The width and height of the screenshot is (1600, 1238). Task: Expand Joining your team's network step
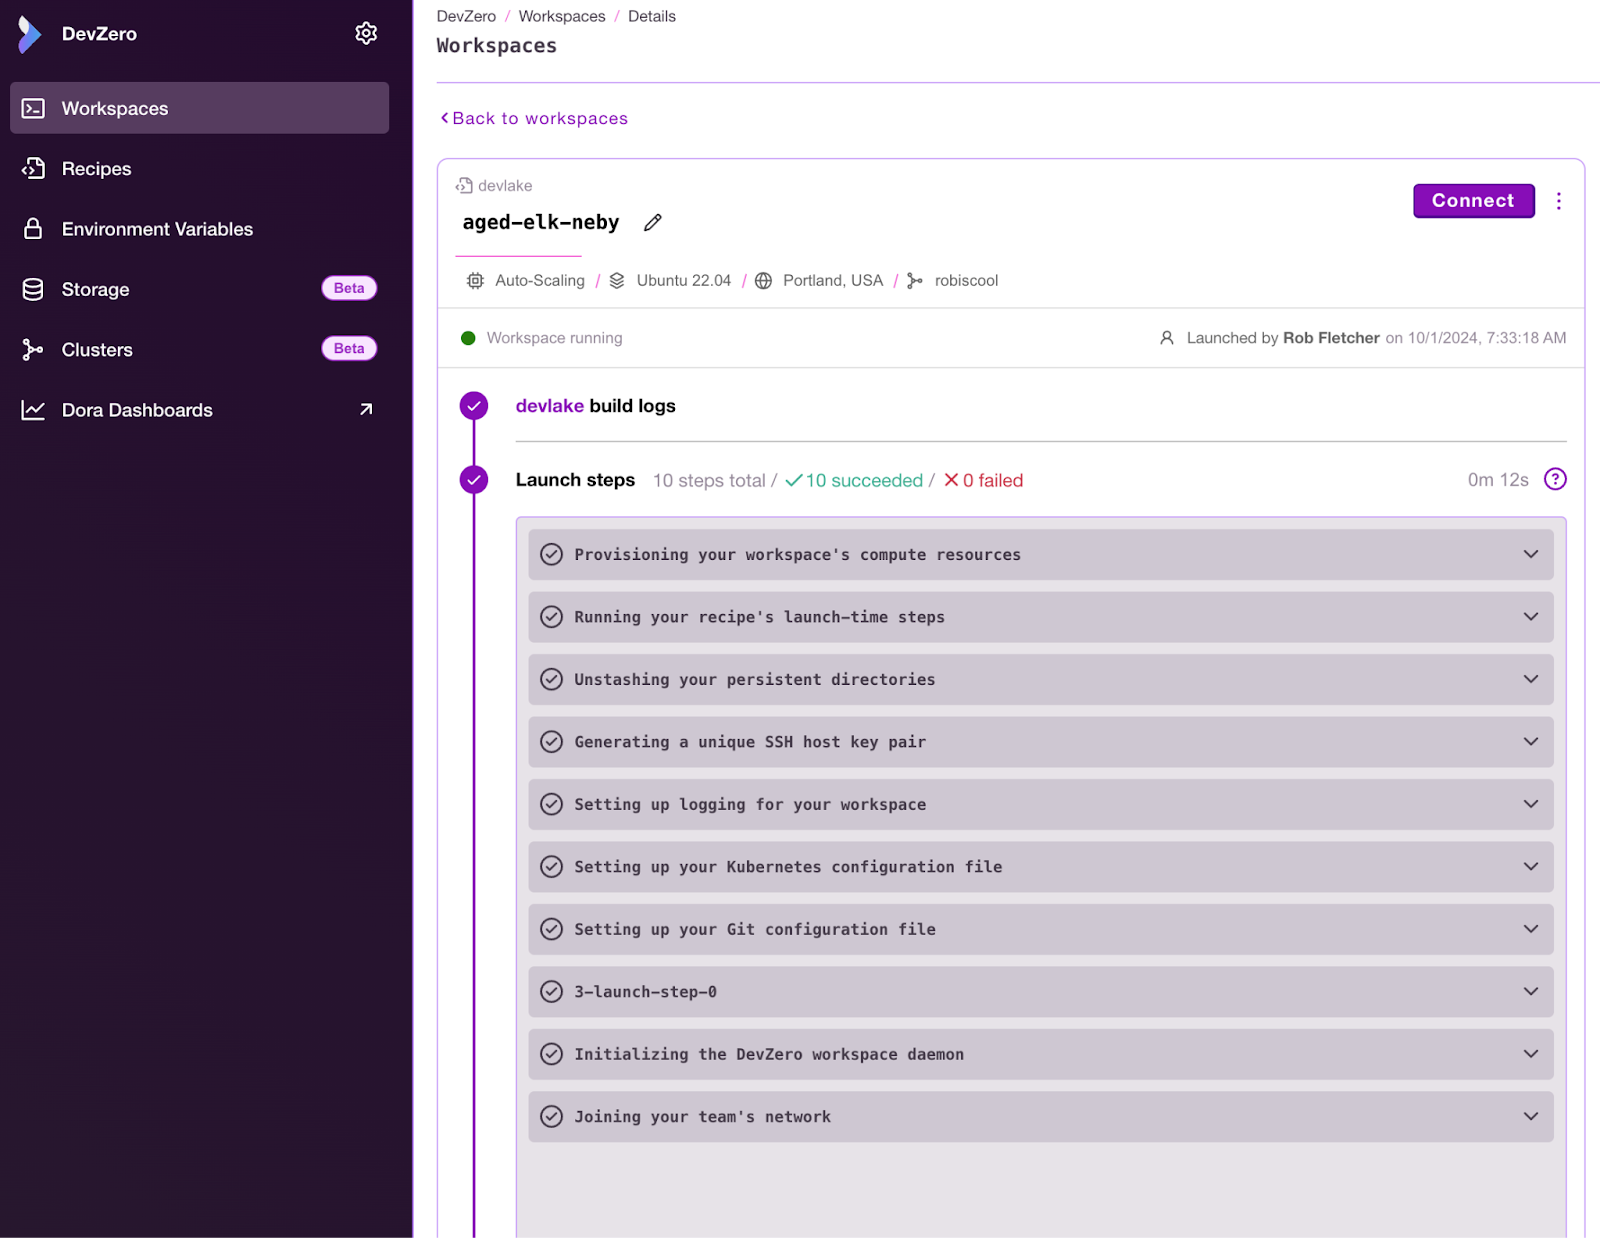point(1530,1117)
